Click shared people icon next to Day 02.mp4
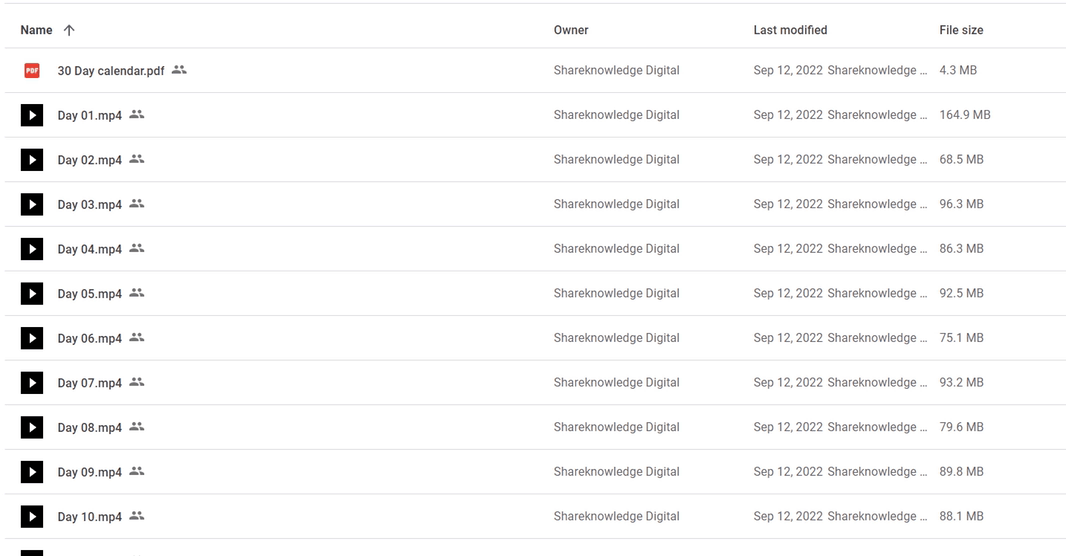The height and width of the screenshot is (556, 1066). [137, 159]
